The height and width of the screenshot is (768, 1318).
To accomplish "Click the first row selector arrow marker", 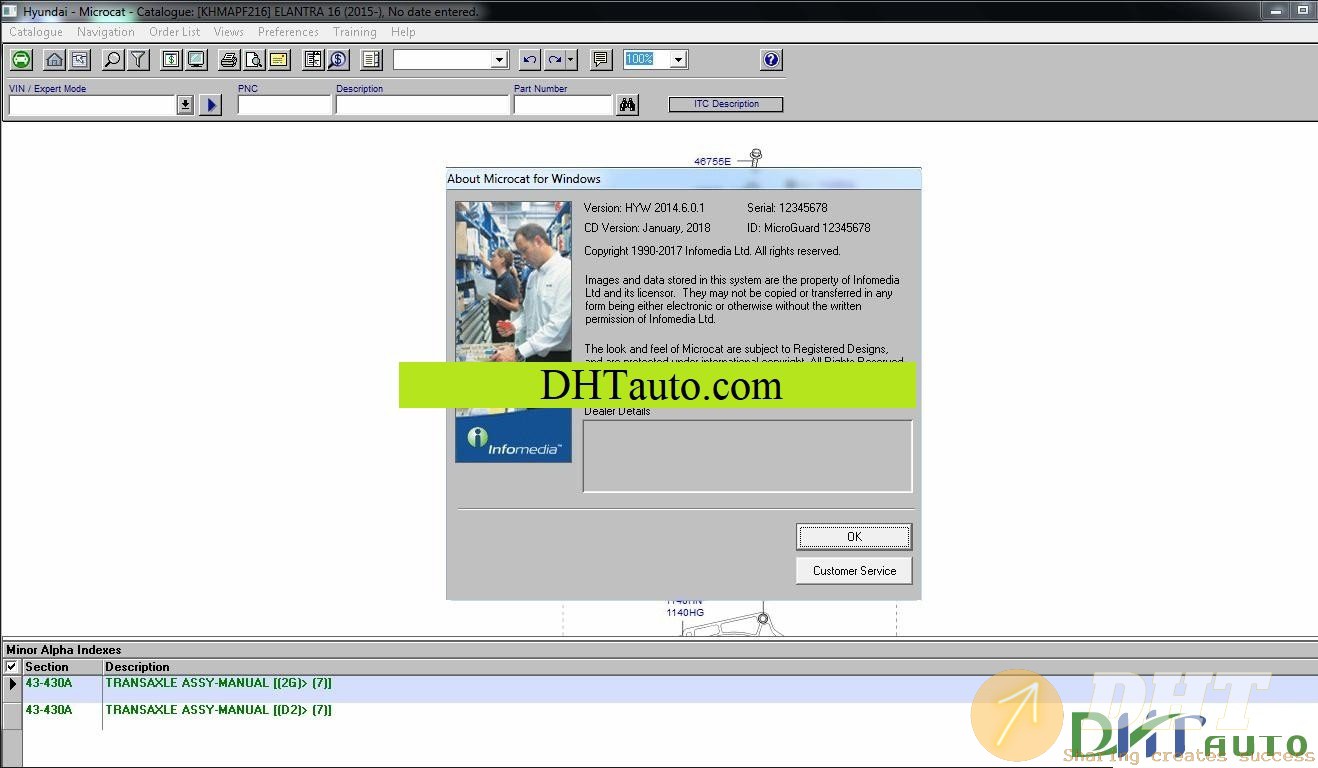I will click(12, 684).
